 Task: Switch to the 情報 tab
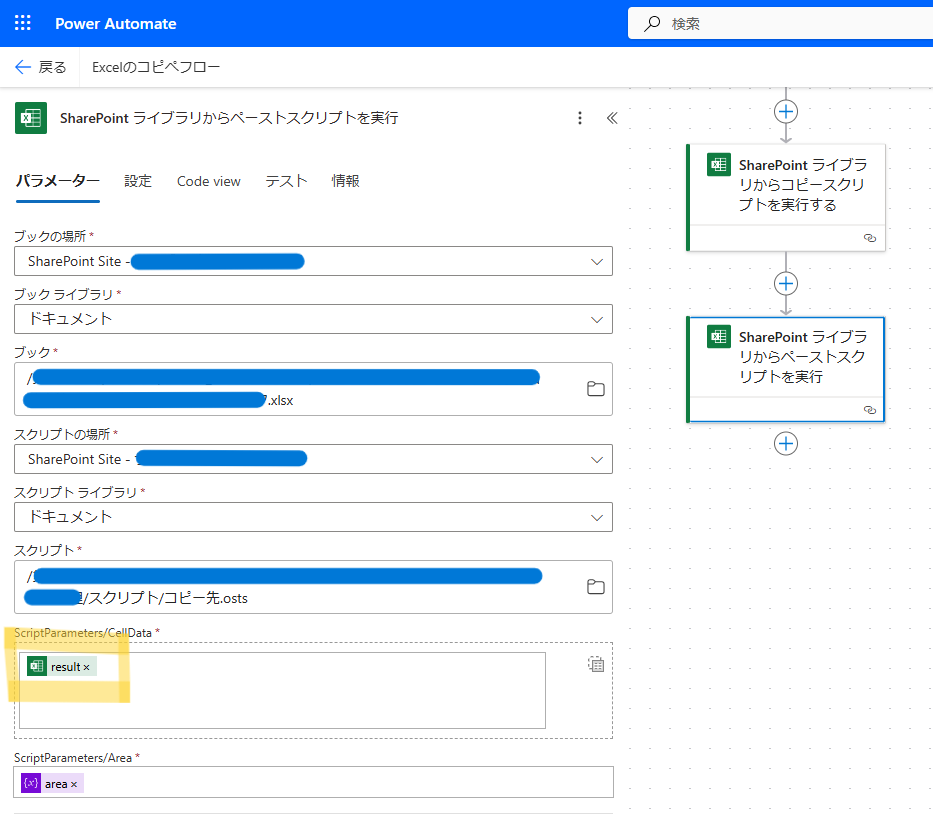coord(346,181)
